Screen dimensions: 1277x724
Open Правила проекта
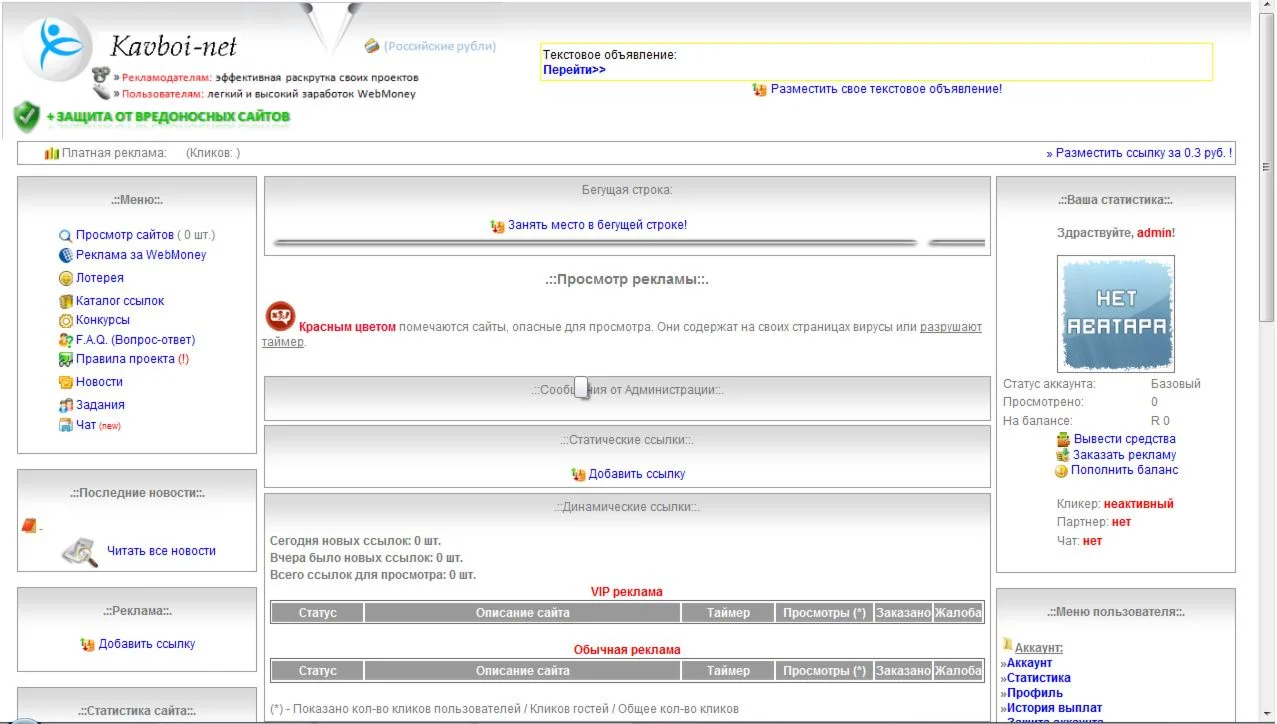coord(125,359)
